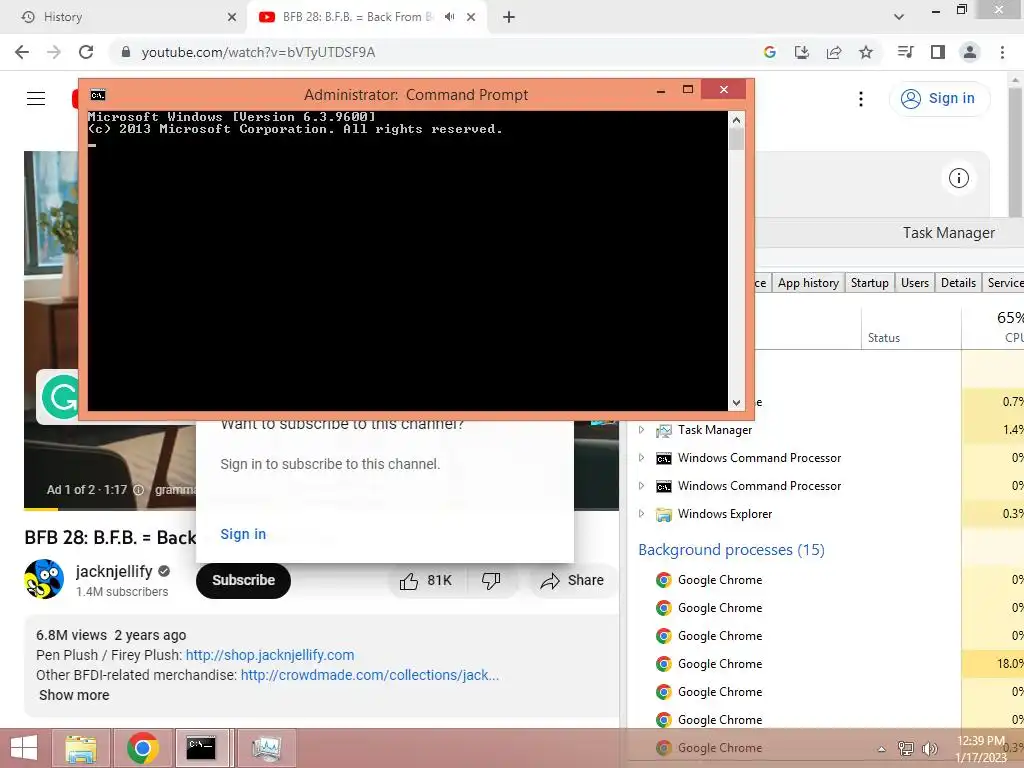Screen dimensions: 1024x768
Task: Click Task Manager icon on taskbar
Action: pos(266,748)
